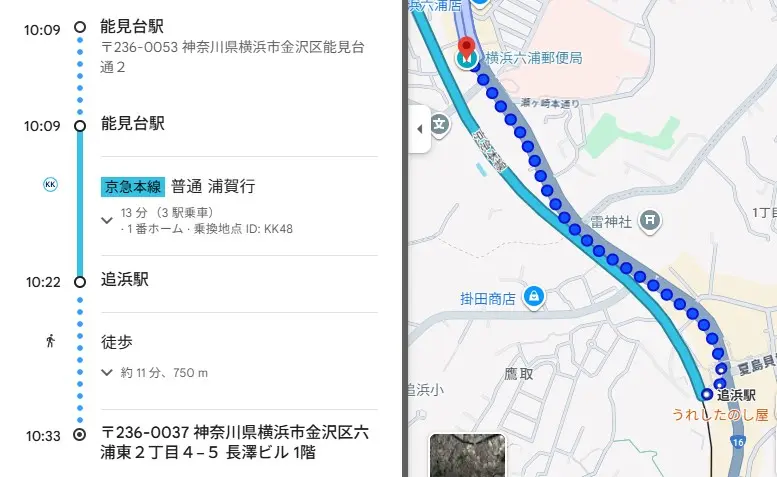Viewport: 777px width, 477px height.
Task: Click the 追浜駅 station circle on map
Action: 706,394
